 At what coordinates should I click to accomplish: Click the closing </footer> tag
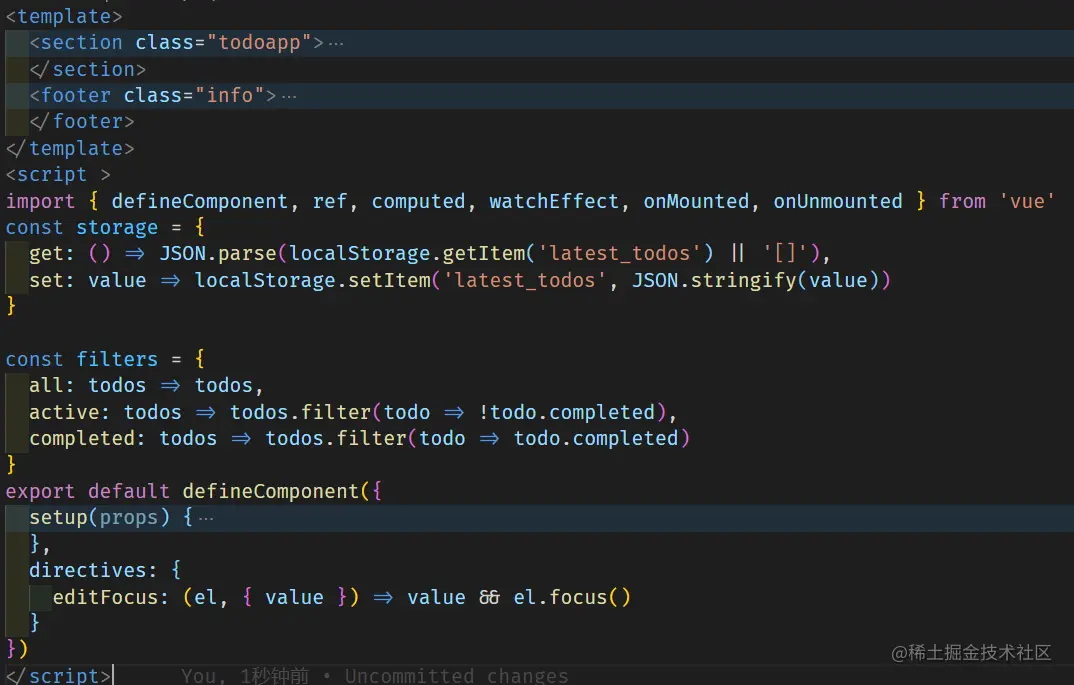click(x=82, y=121)
